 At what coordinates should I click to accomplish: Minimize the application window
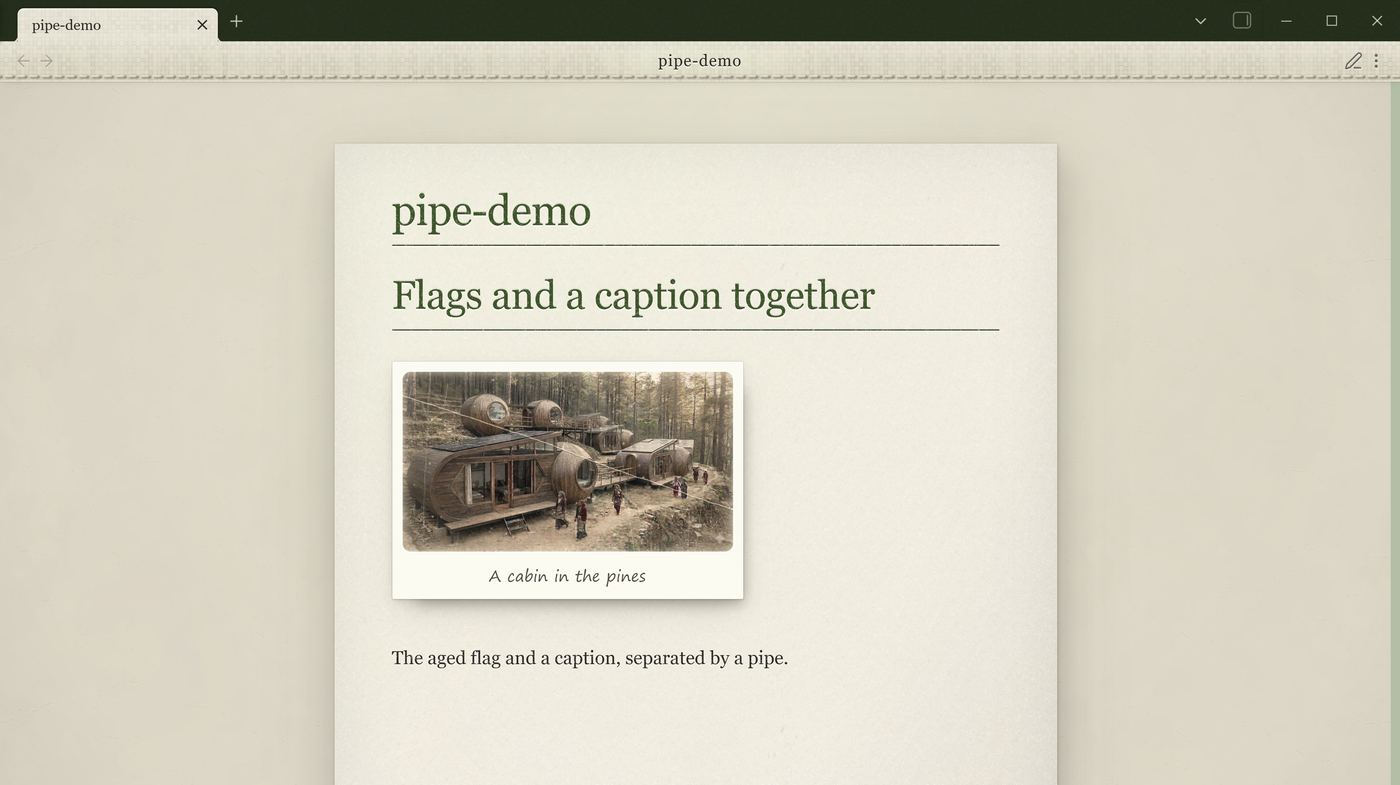(1286, 21)
